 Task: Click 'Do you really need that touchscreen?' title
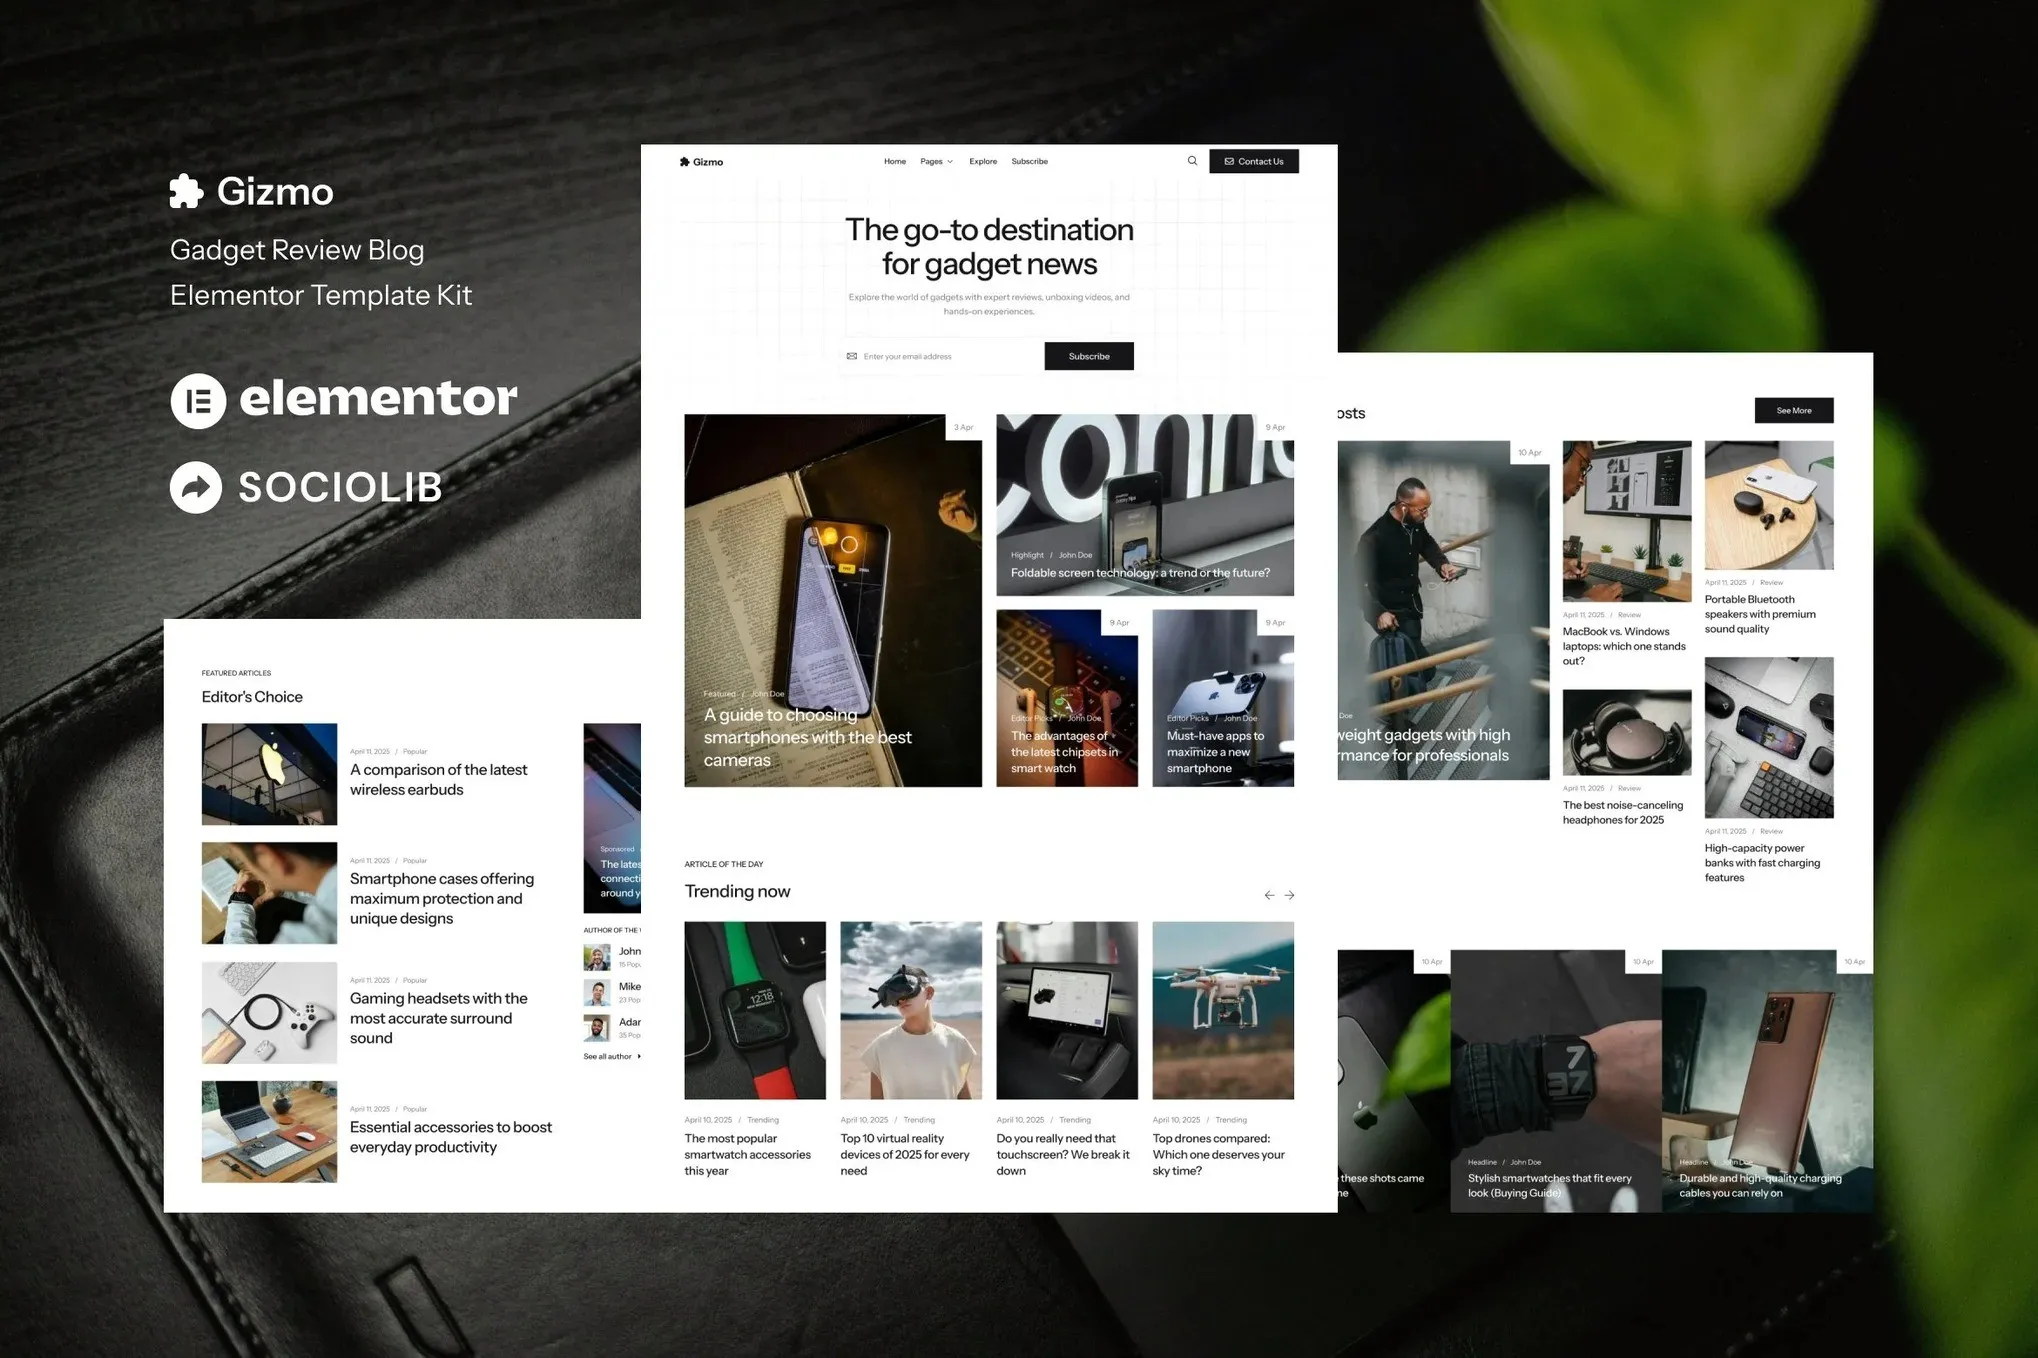[1063, 1154]
